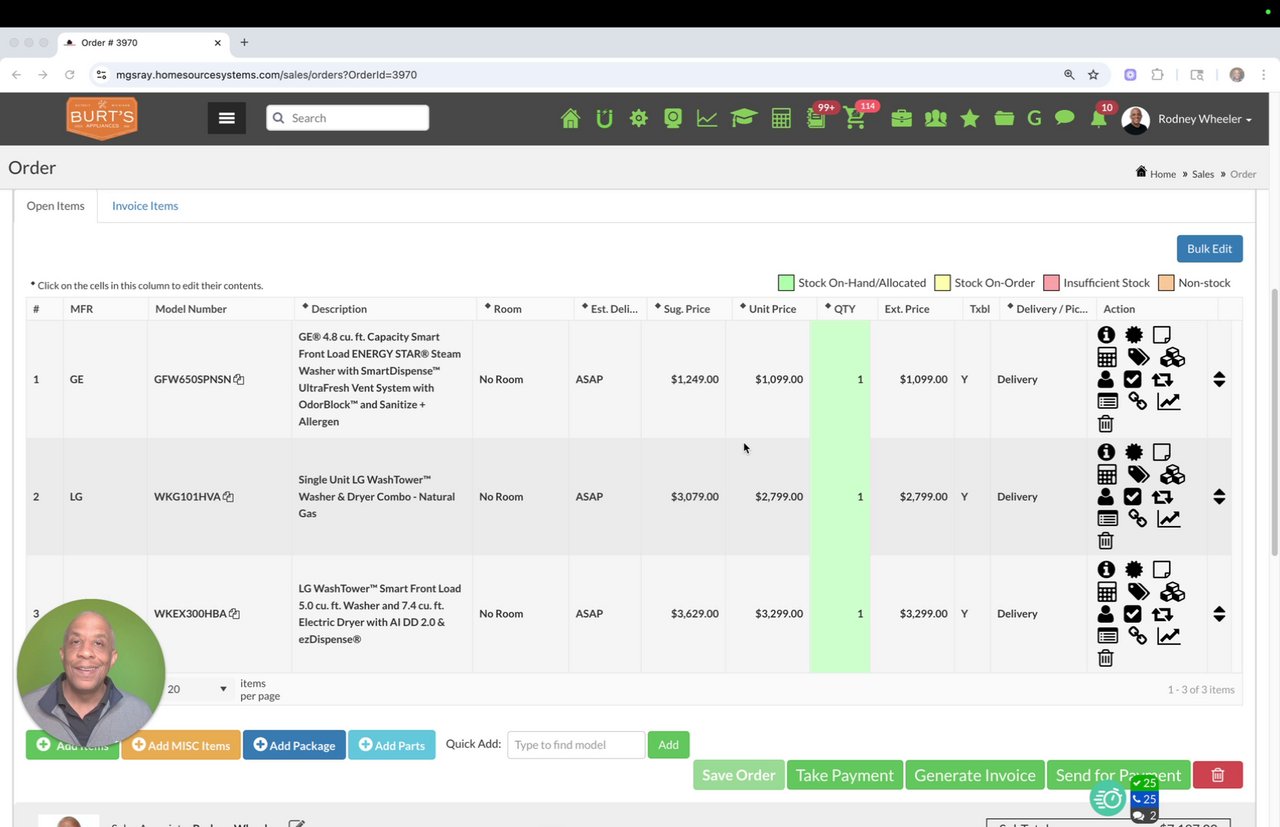Click the briefcase icon in navigation bar
This screenshot has width=1280, height=827.
click(x=901, y=118)
